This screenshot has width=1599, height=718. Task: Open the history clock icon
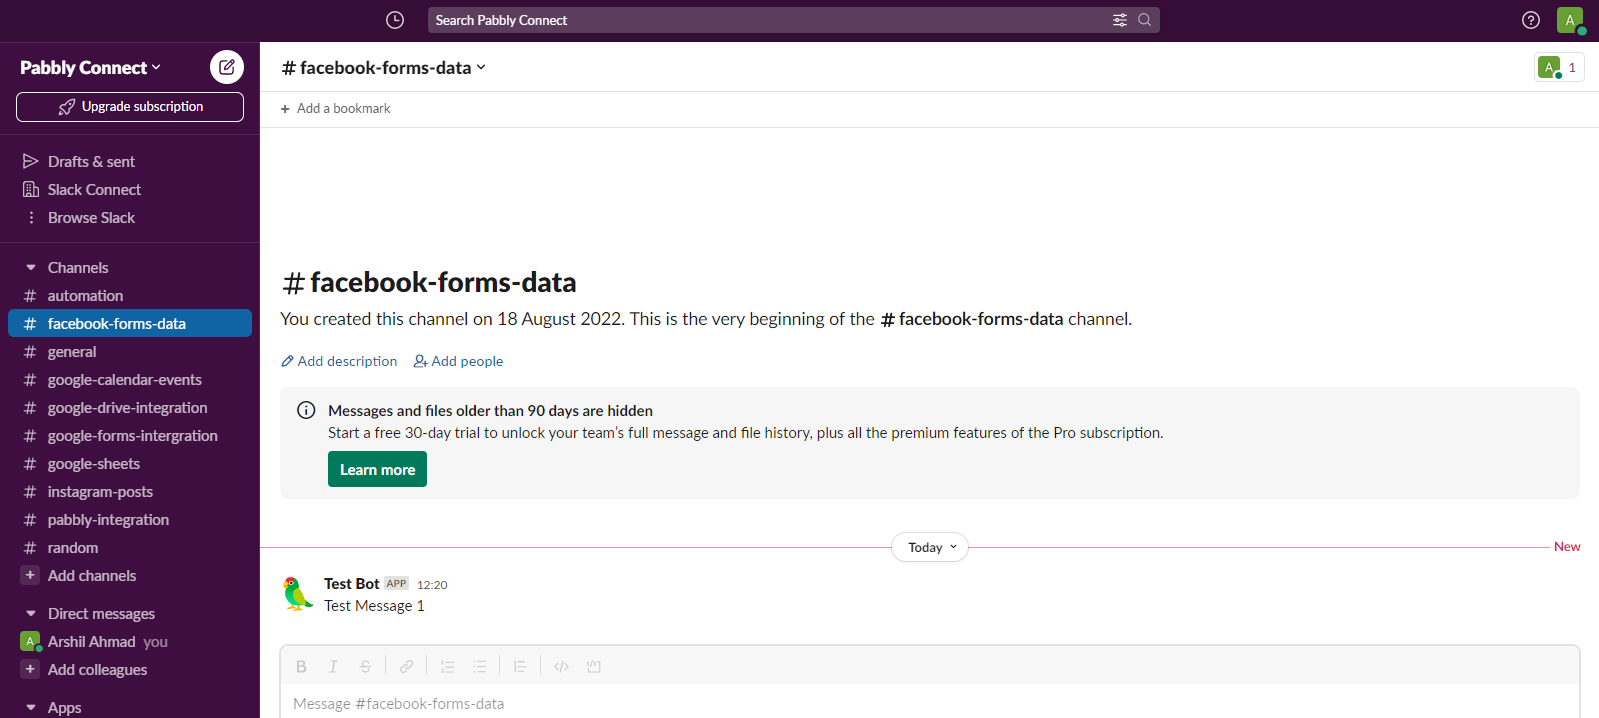pyautogui.click(x=395, y=20)
